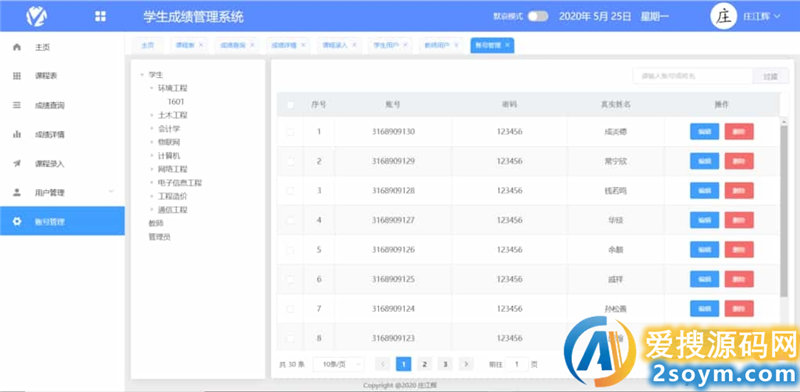Select the 网络工程 label in the tree
Viewport: 800px width, 392px height.
tap(173, 169)
